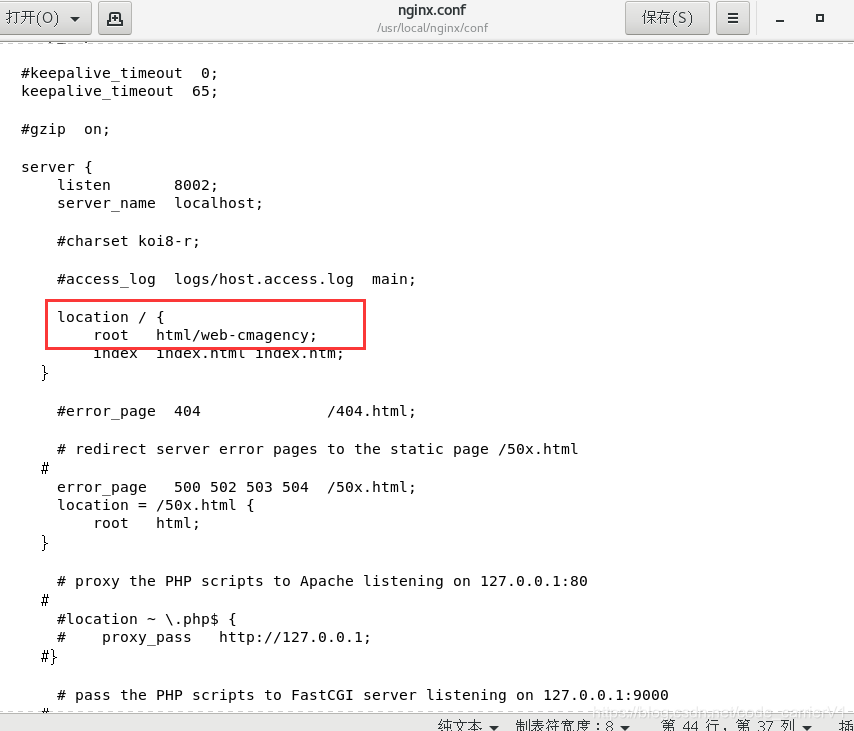854x731 pixels.
Task: Click the '#location ~ \.php$ {' line
Action: pos(147,619)
